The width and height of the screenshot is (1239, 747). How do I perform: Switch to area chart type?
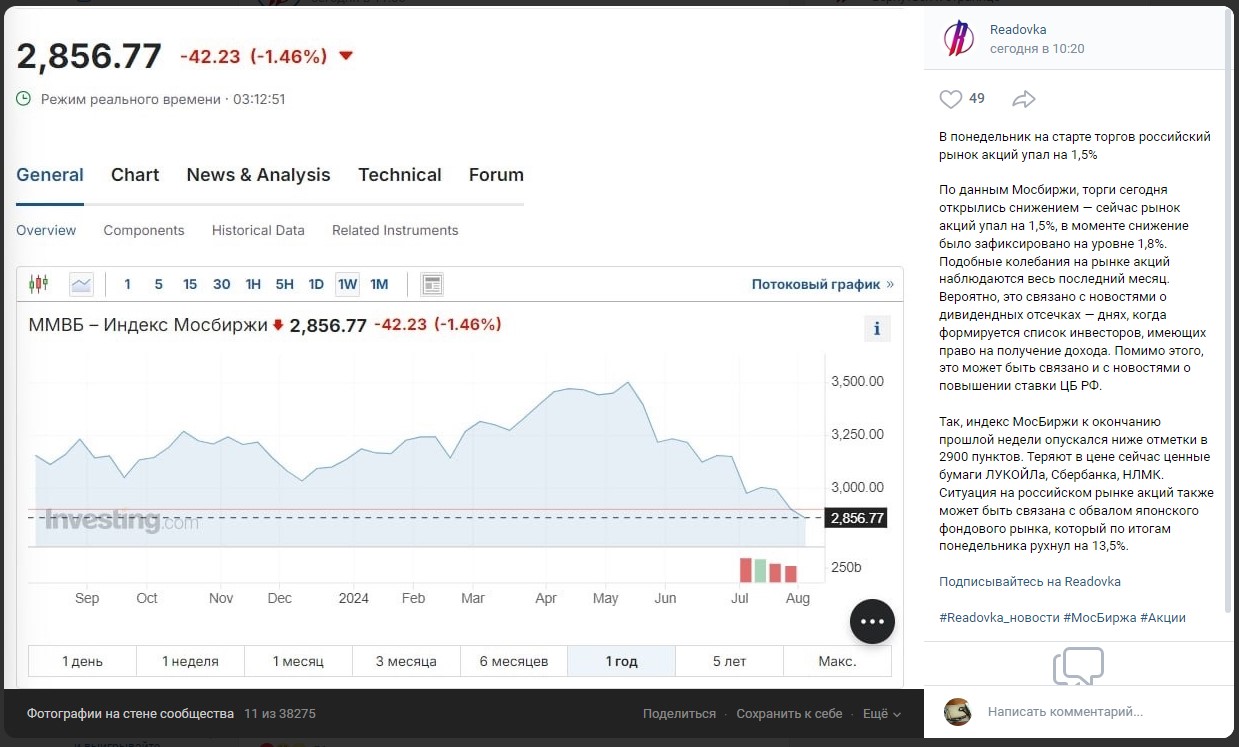point(81,284)
